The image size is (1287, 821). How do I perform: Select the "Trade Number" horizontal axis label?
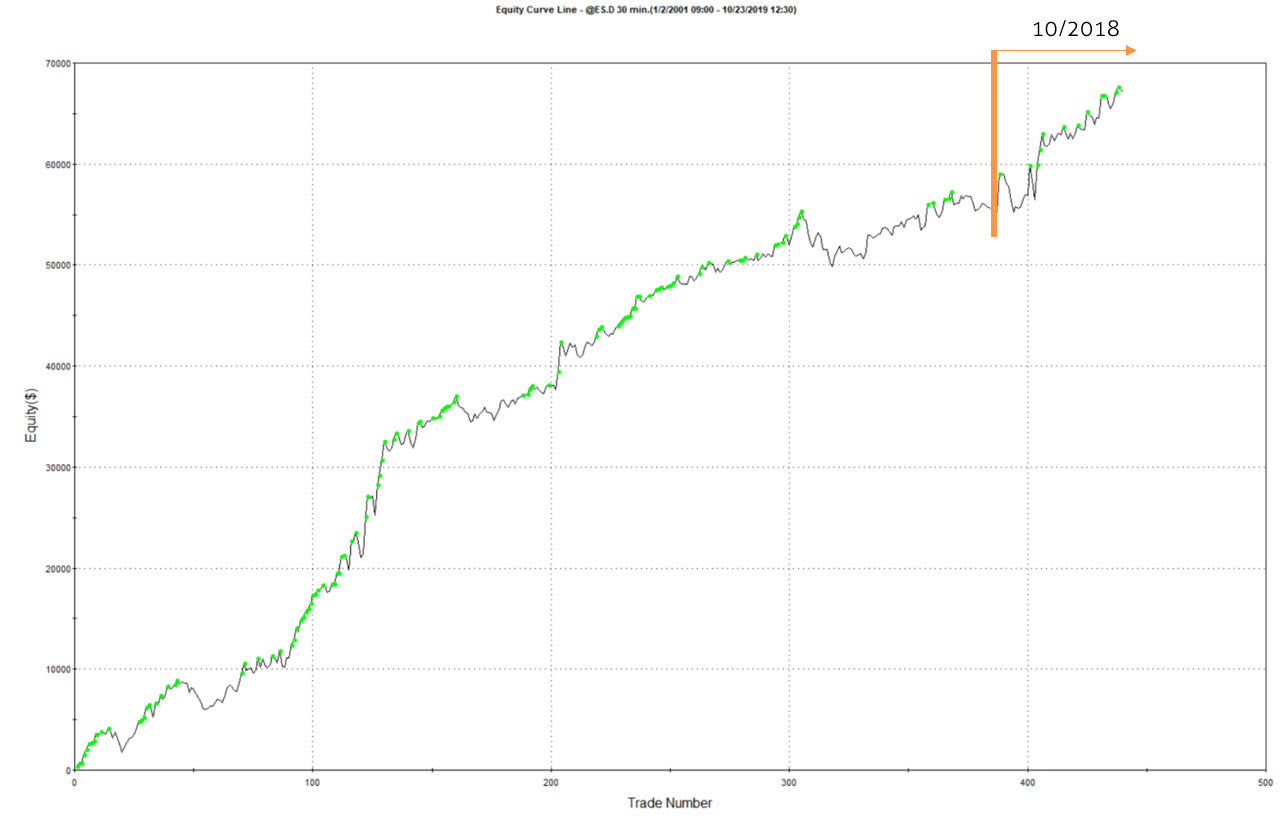(x=670, y=803)
